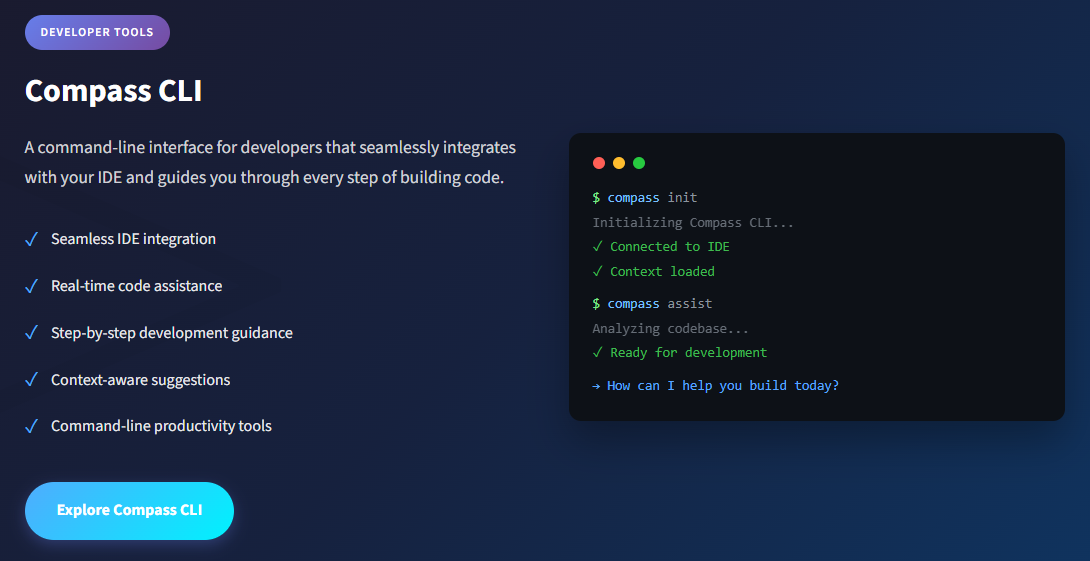Click the Developer Tools badge

tap(97, 32)
